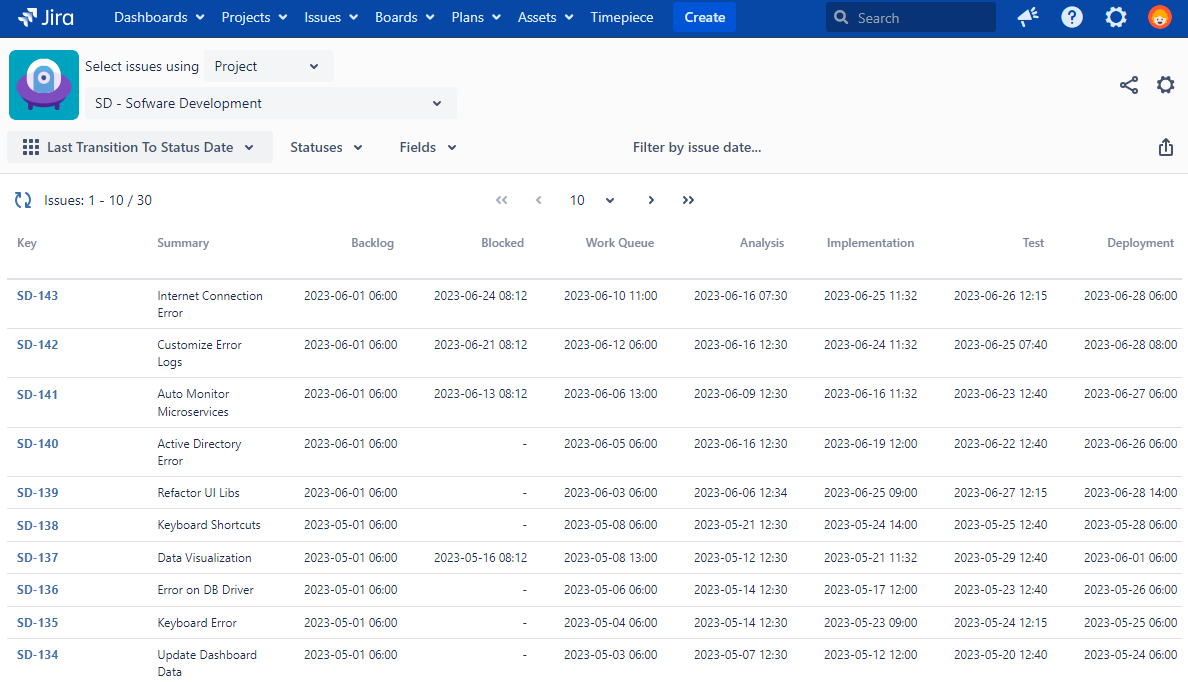The image size is (1188, 682).
Task: Open the Jira help icon
Action: point(1072,17)
